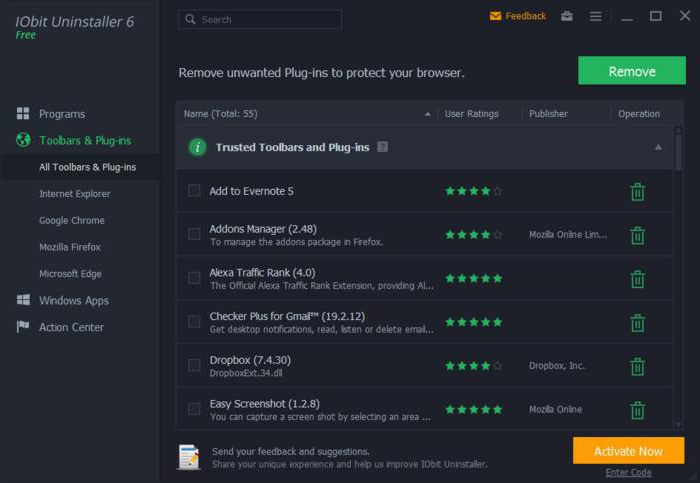Click the question mark help icon
Screen dimensions: 700x483
point(383,147)
